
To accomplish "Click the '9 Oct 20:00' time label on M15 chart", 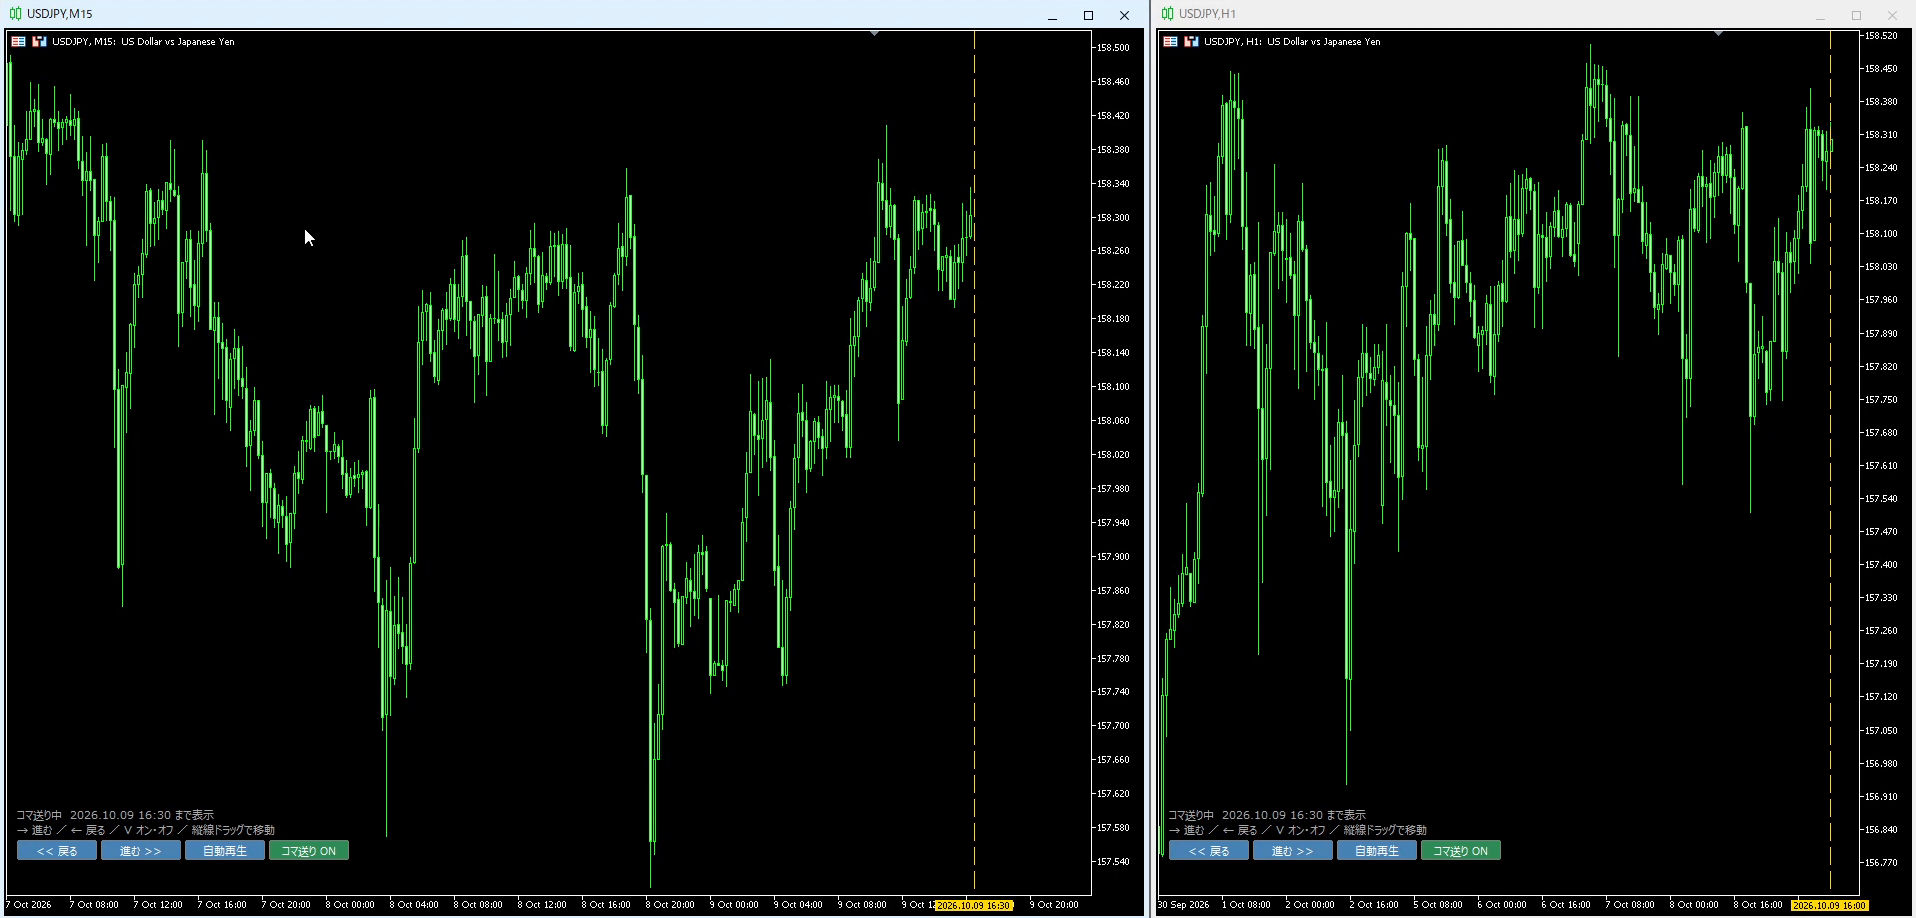I will 1055,905.
